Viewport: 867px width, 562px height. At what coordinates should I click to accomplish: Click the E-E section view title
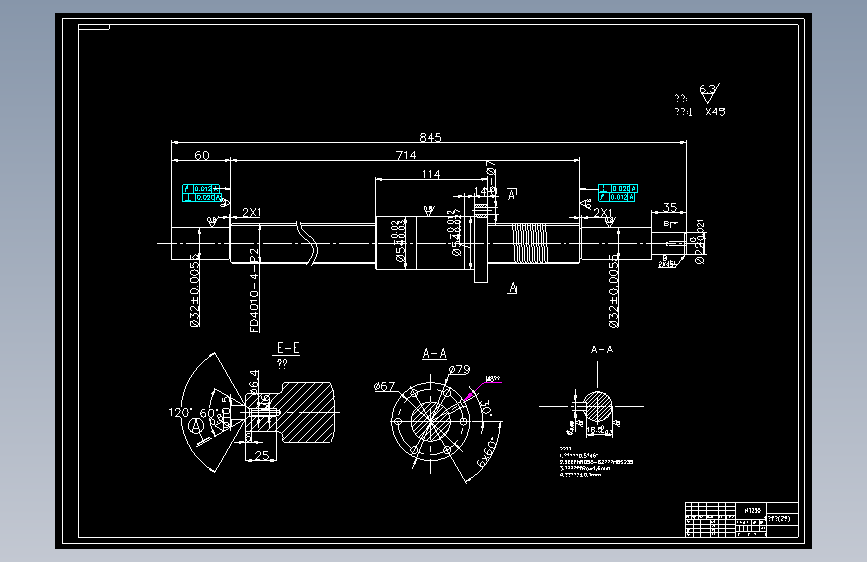pos(288,348)
